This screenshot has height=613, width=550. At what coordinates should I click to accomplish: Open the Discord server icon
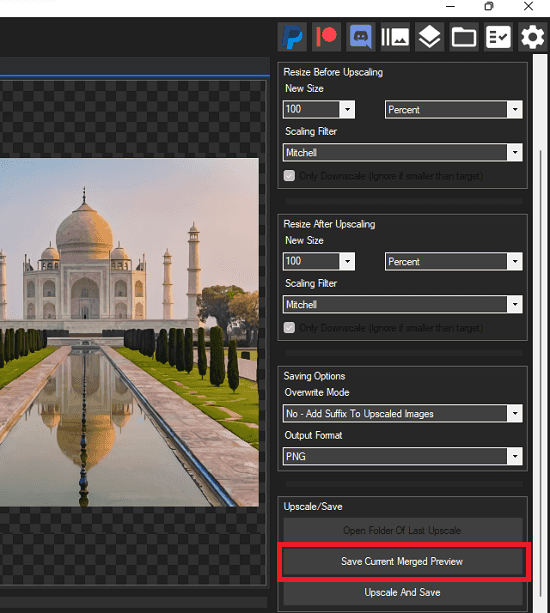tap(361, 37)
